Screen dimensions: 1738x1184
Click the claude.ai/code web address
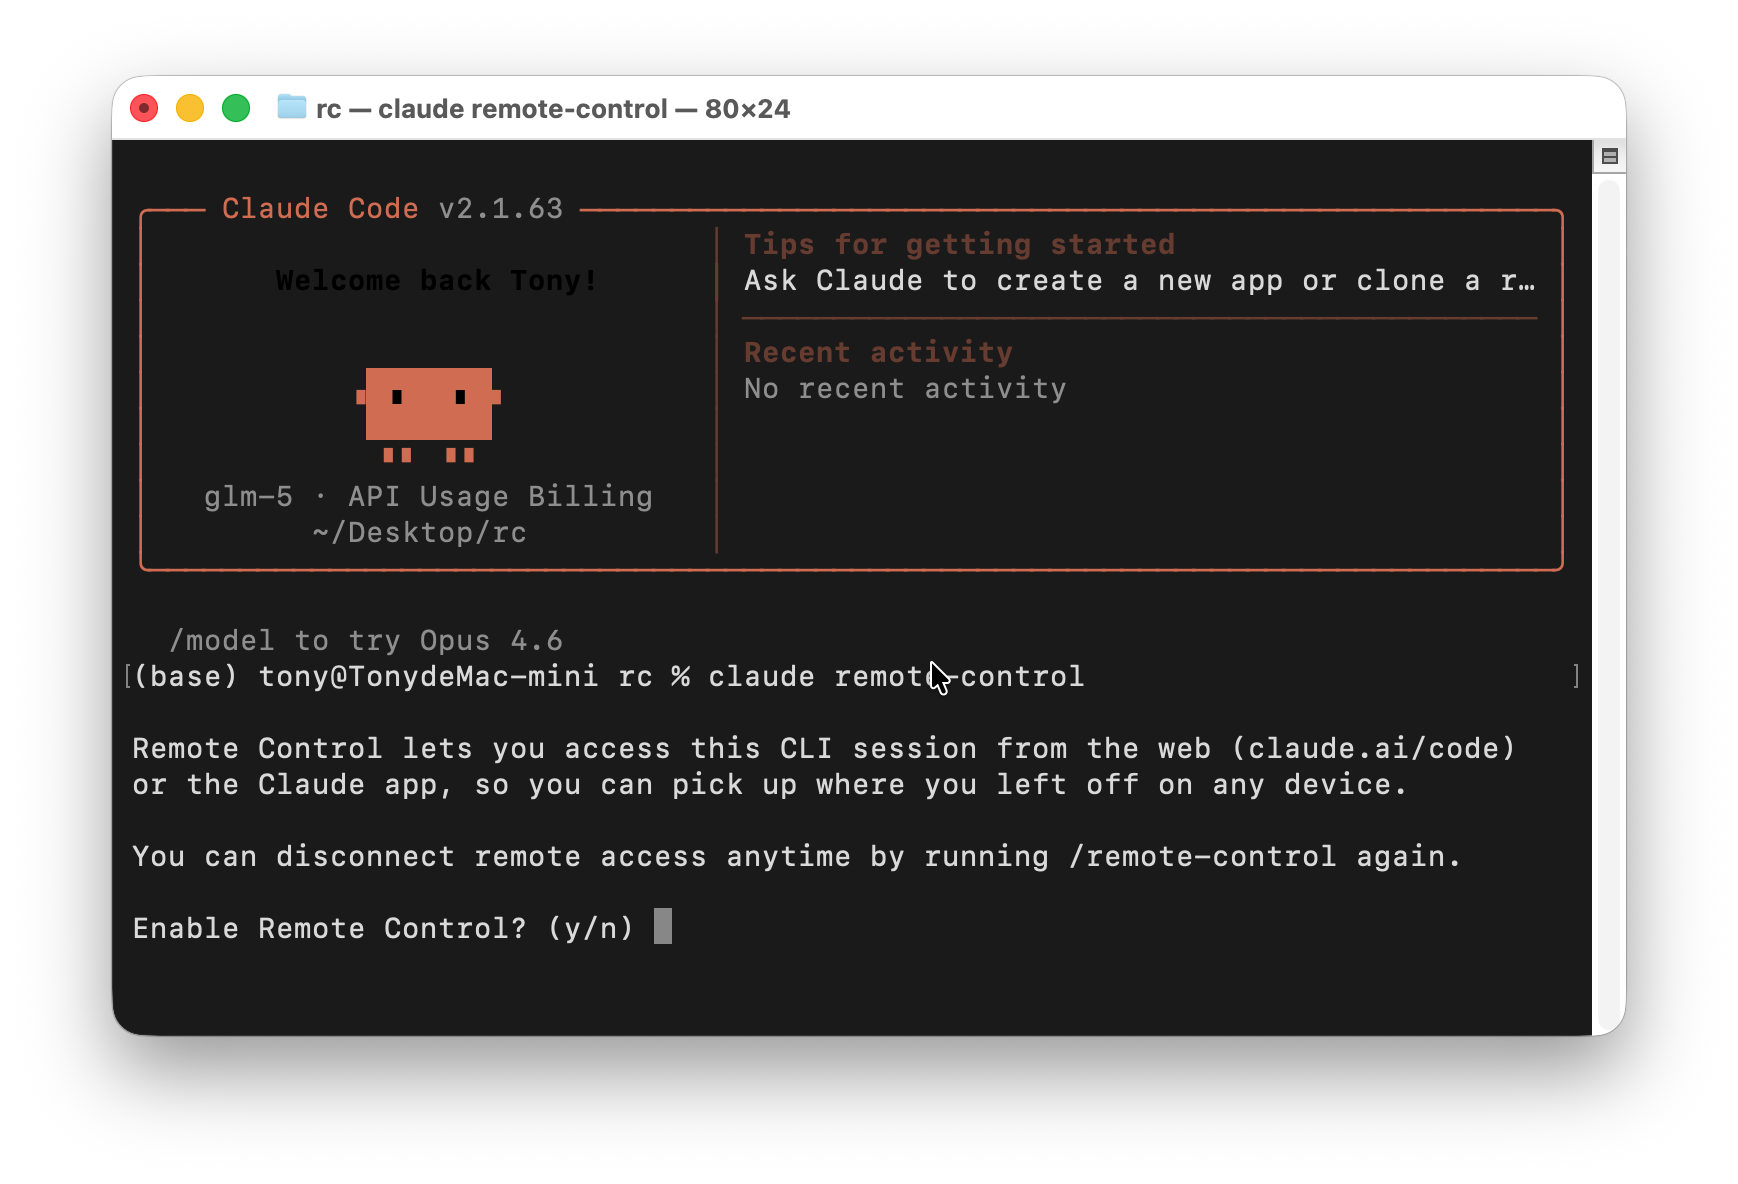[x=1374, y=749]
